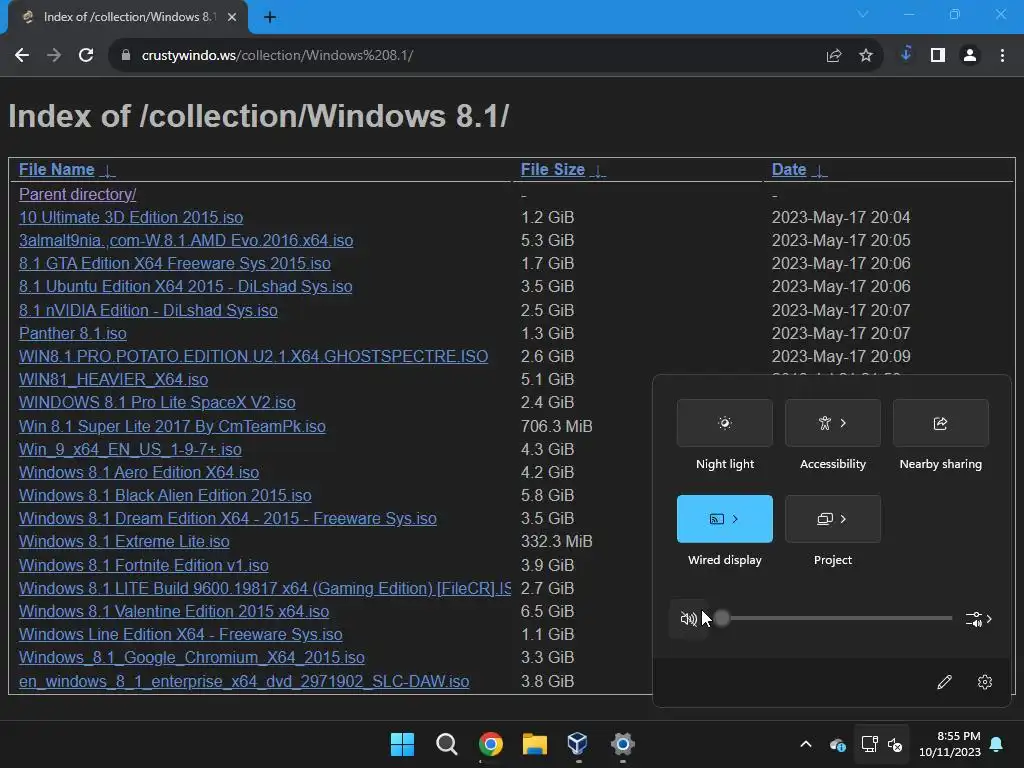Open Windows 8.1 Black Alien Edition 2015 iso

point(165,496)
